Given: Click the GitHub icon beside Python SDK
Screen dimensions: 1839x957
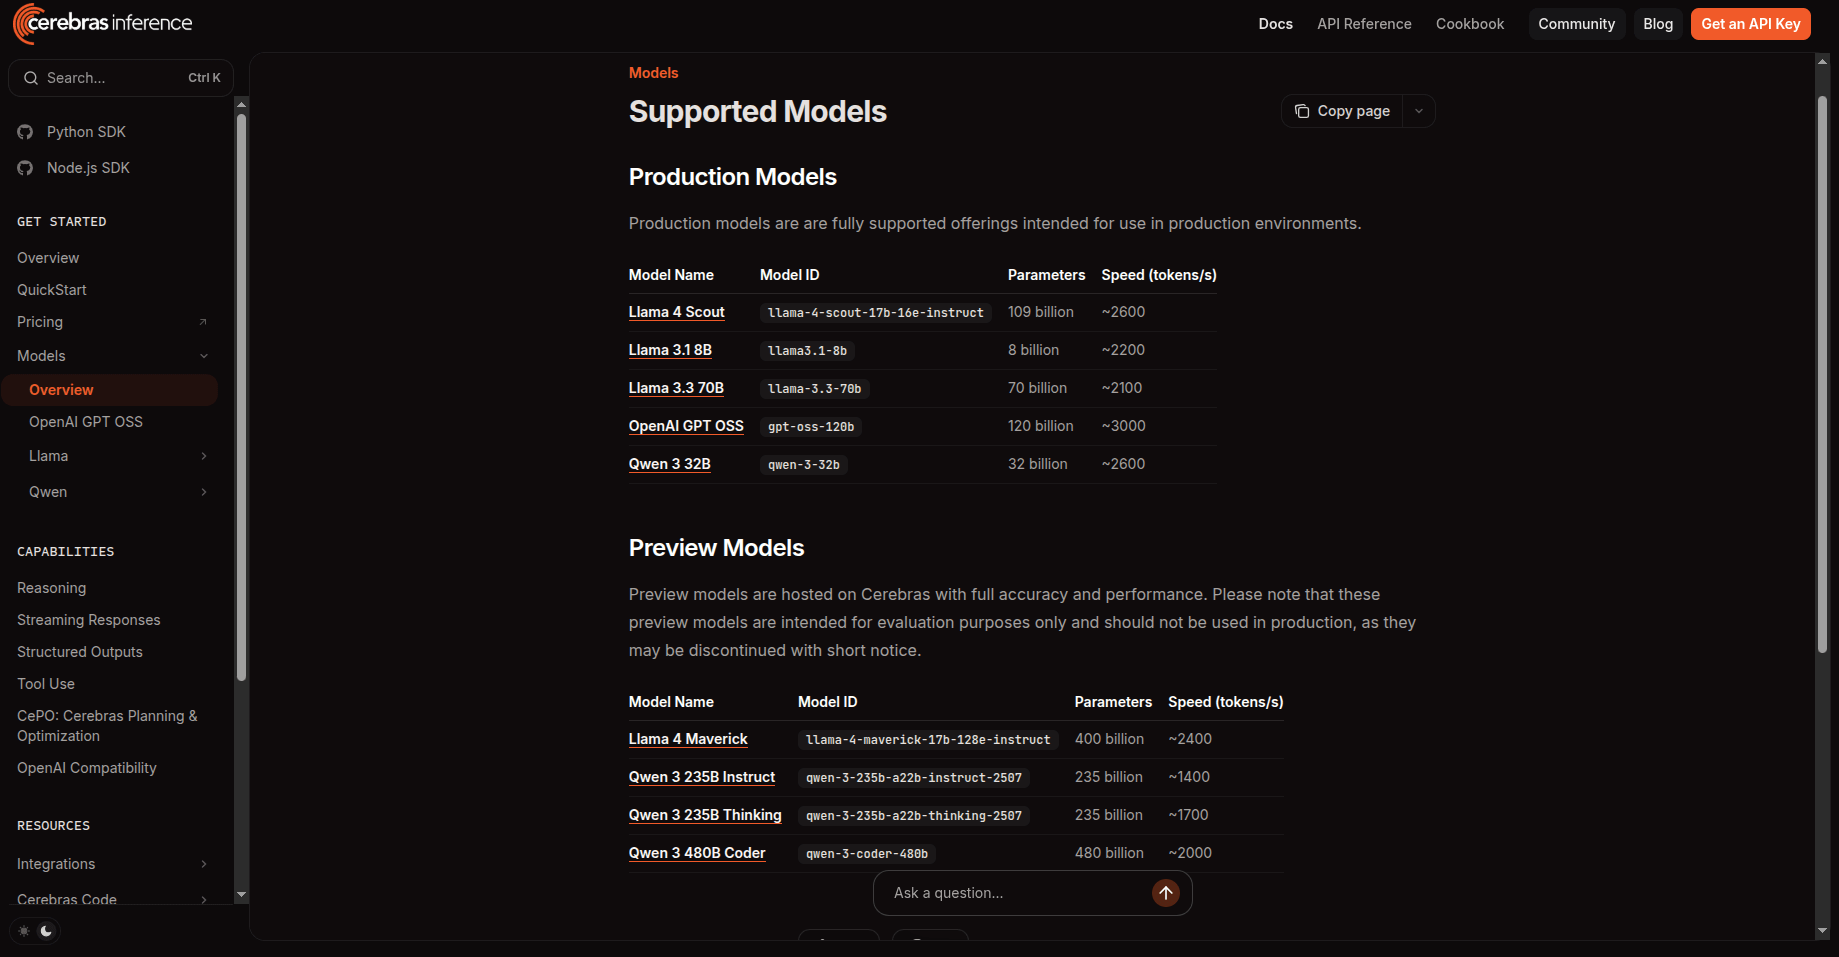Looking at the screenshot, I should [x=25, y=132].
